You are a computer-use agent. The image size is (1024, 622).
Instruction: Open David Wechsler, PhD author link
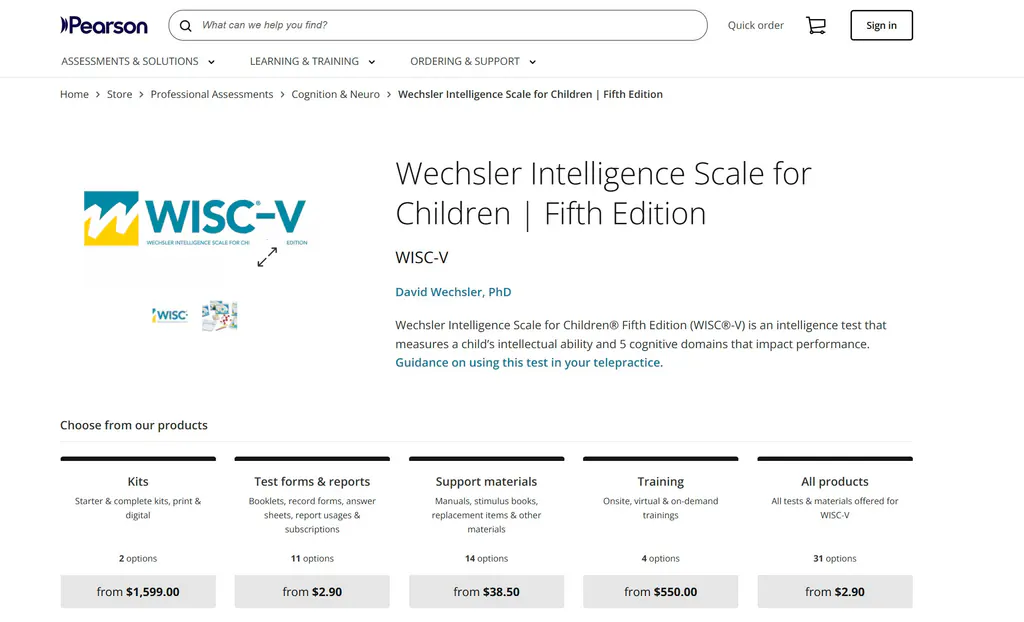click(x=453, y=292)
